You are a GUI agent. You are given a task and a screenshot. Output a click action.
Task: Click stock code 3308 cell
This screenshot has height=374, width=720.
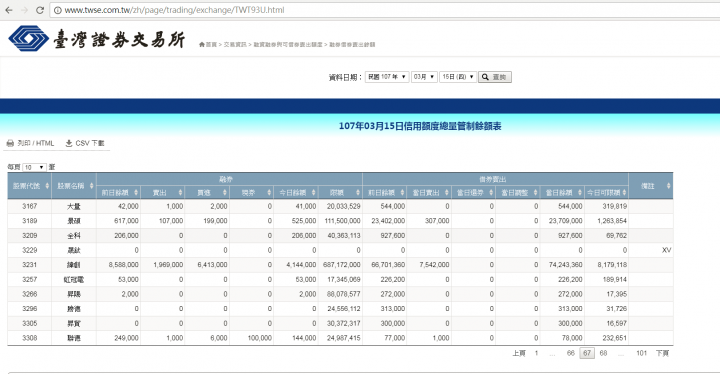(x=29, y=338)
